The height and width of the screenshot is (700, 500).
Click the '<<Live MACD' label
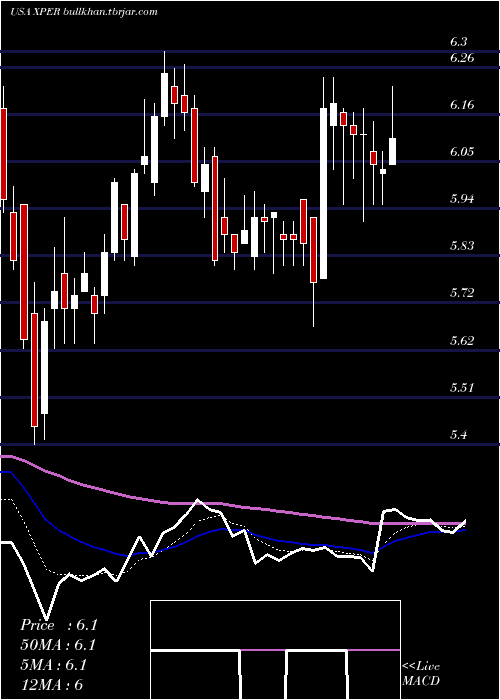[421, 673]
